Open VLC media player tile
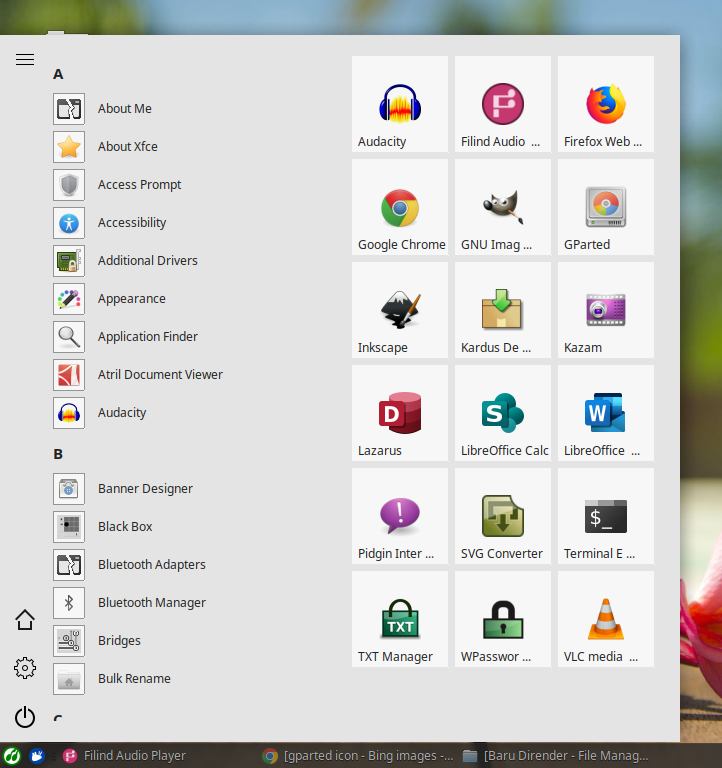The image size is (722, 768). coord(605,619)
